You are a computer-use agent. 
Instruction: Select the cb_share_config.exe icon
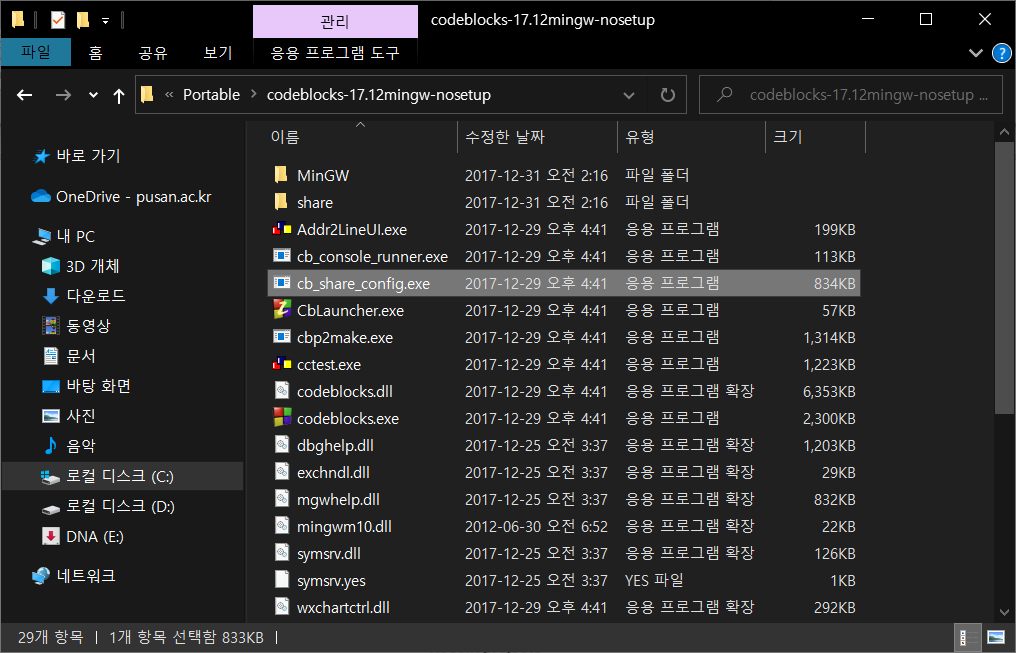[x=281, y=283]
